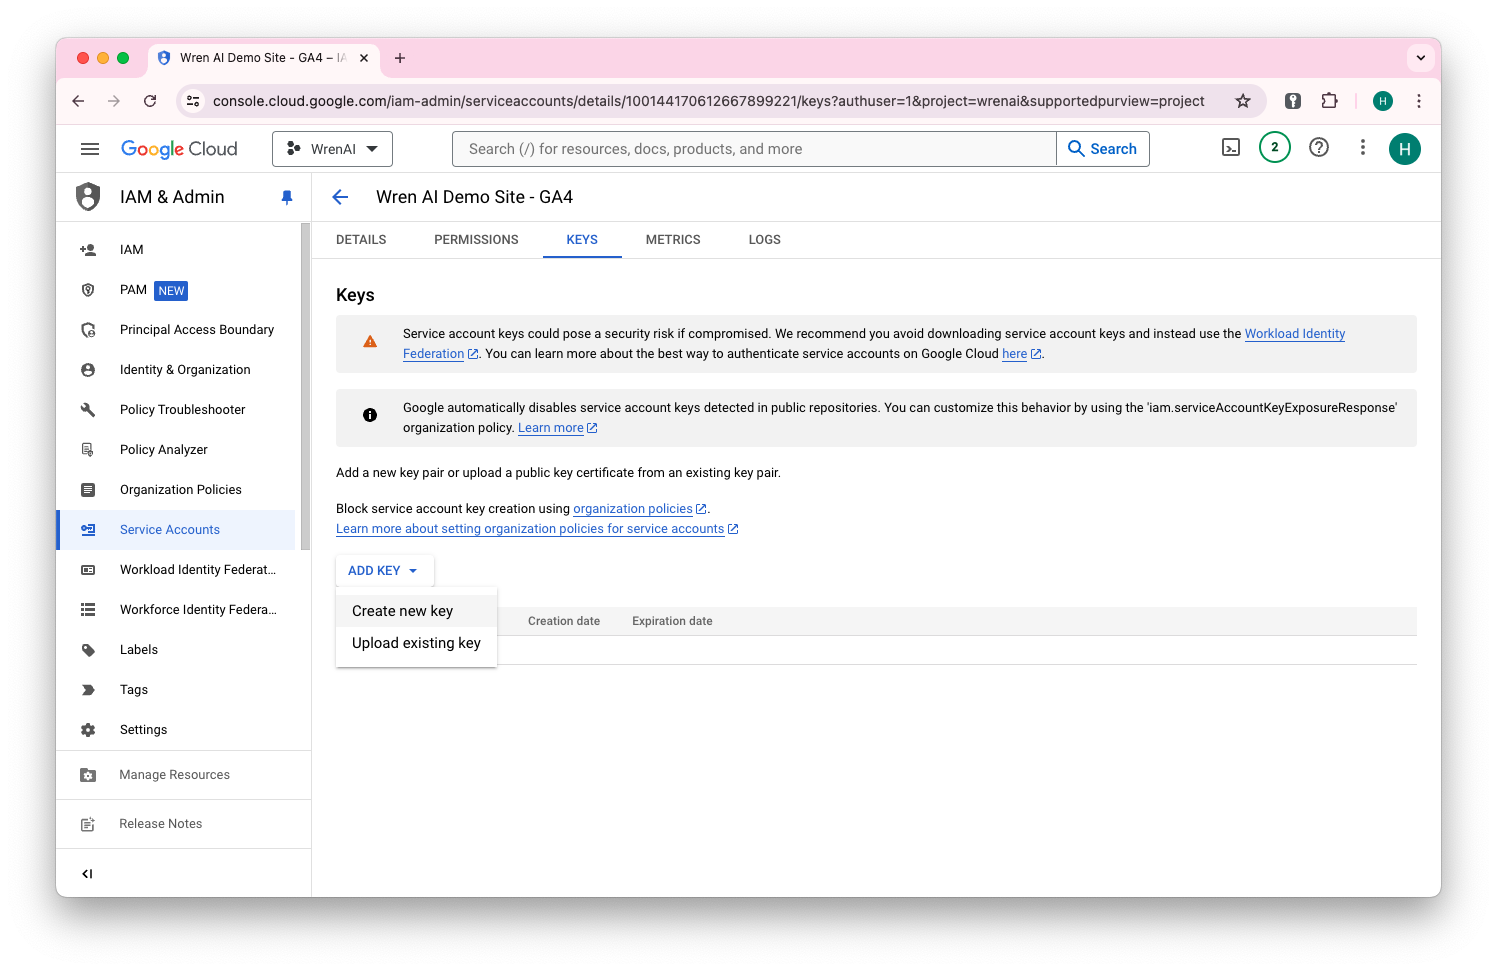Open Chrome profile avatar H

[1383, 101]
